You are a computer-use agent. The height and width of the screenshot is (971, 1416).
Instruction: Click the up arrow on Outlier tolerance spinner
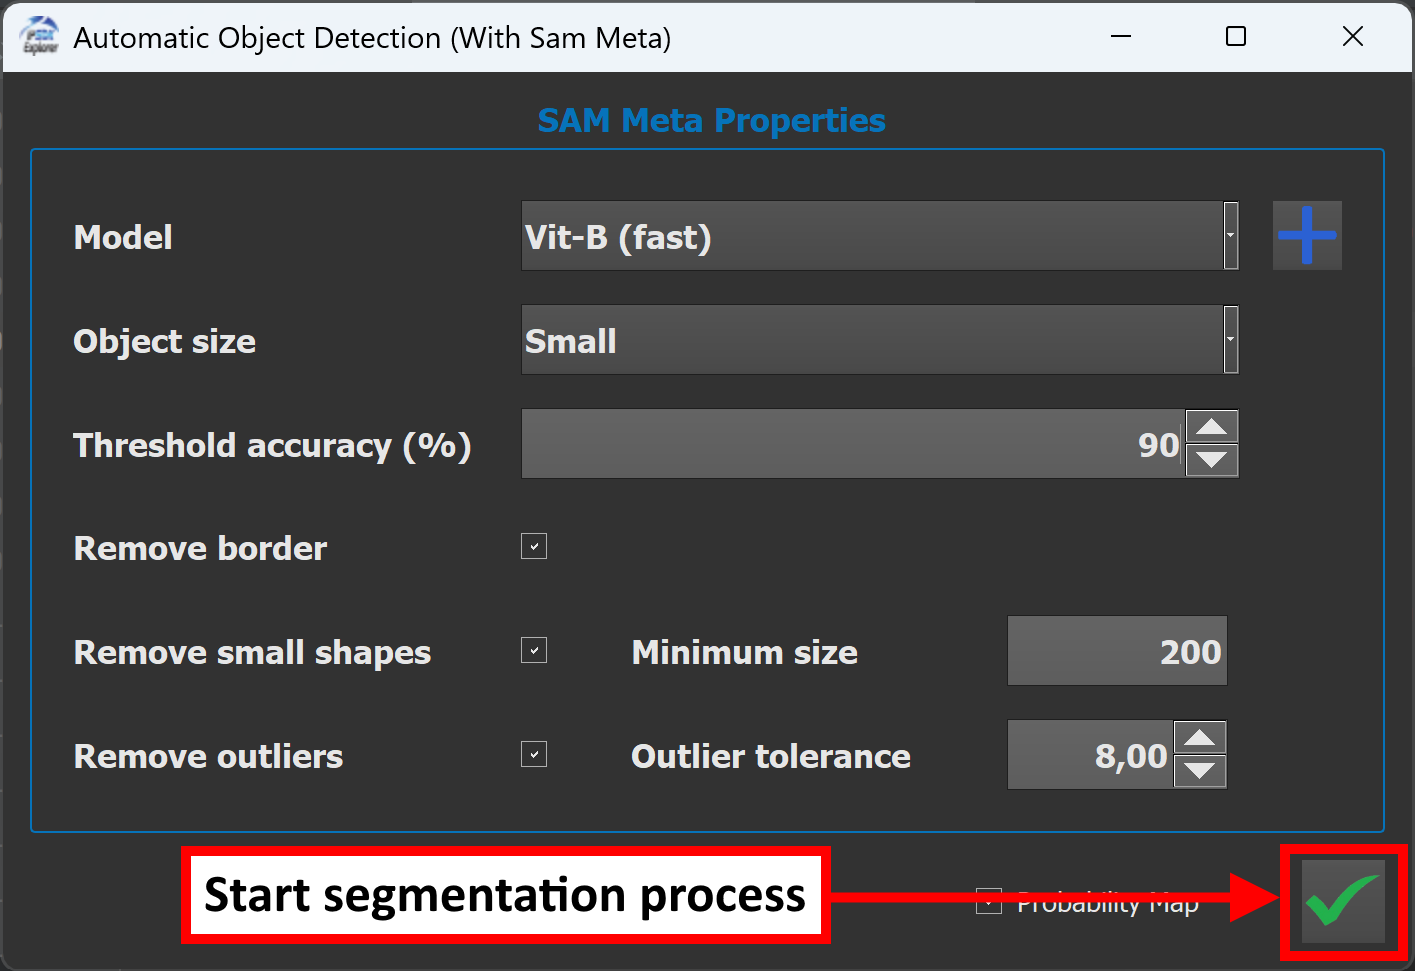pos(1201,736)
